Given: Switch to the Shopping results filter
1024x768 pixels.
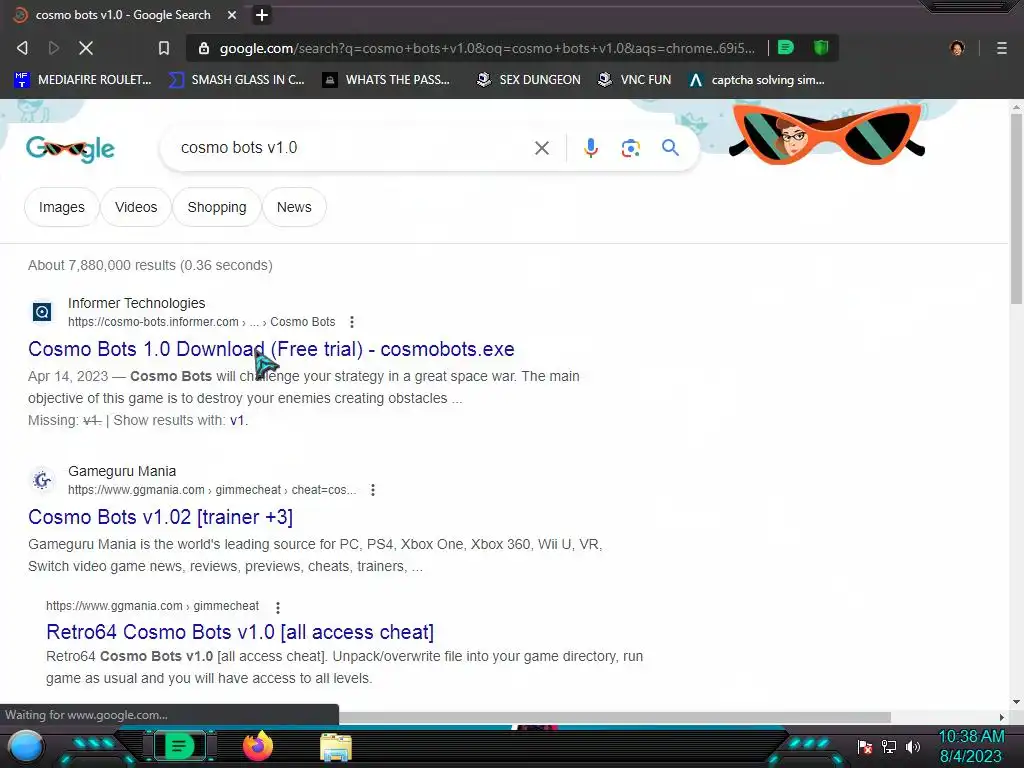Looking at the screenshot, I should [217, 207].
